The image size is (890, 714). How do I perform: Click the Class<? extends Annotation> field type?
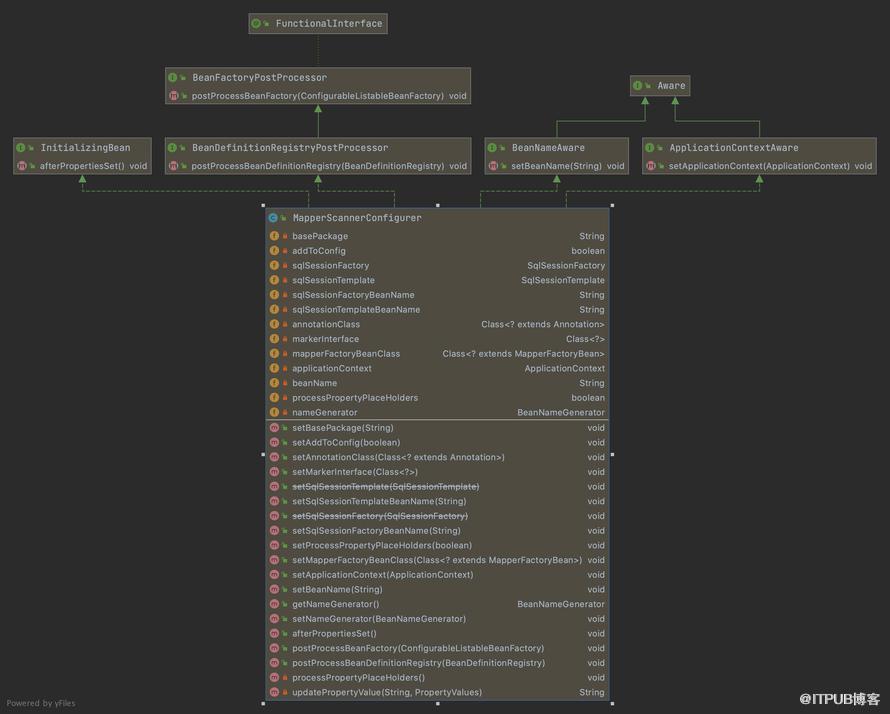click(x=543, y=324)
